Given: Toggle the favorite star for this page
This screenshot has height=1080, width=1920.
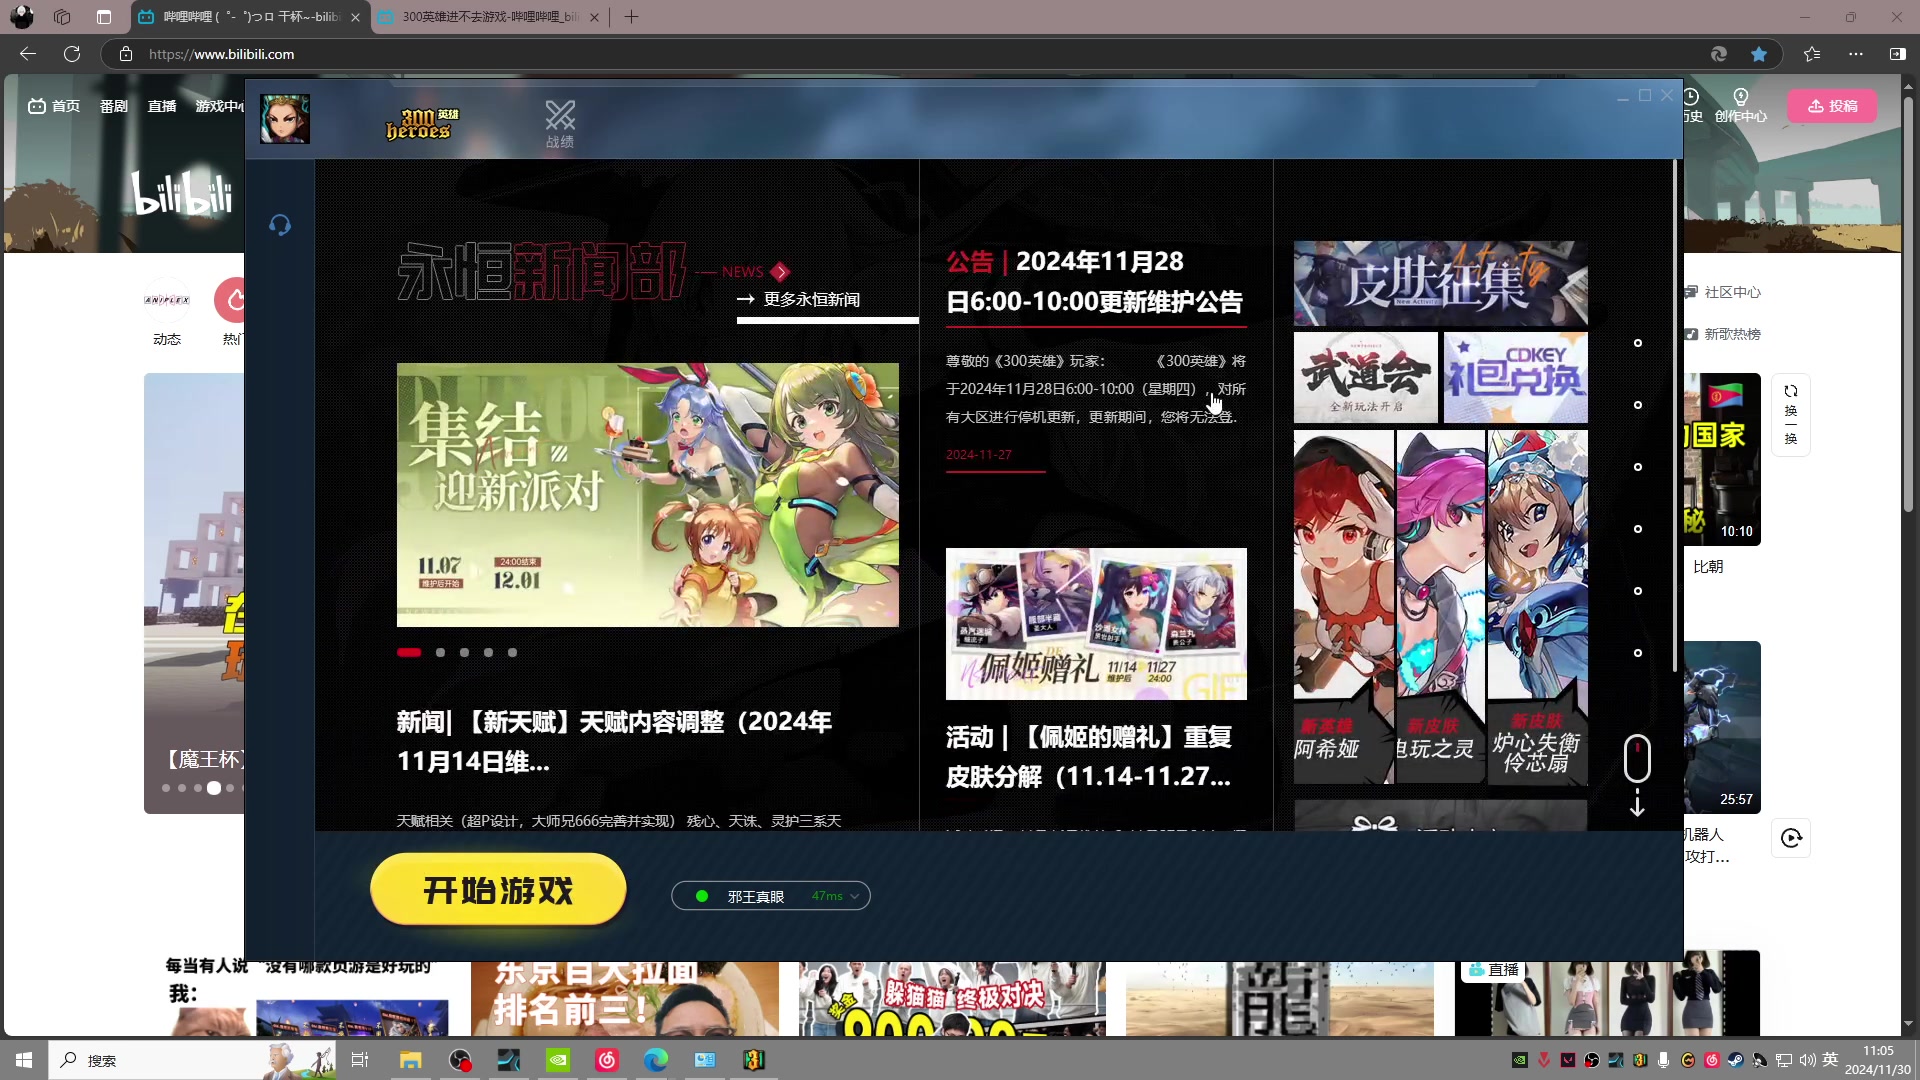Looking at the screenshot, I should click(x=1759, y=54).
